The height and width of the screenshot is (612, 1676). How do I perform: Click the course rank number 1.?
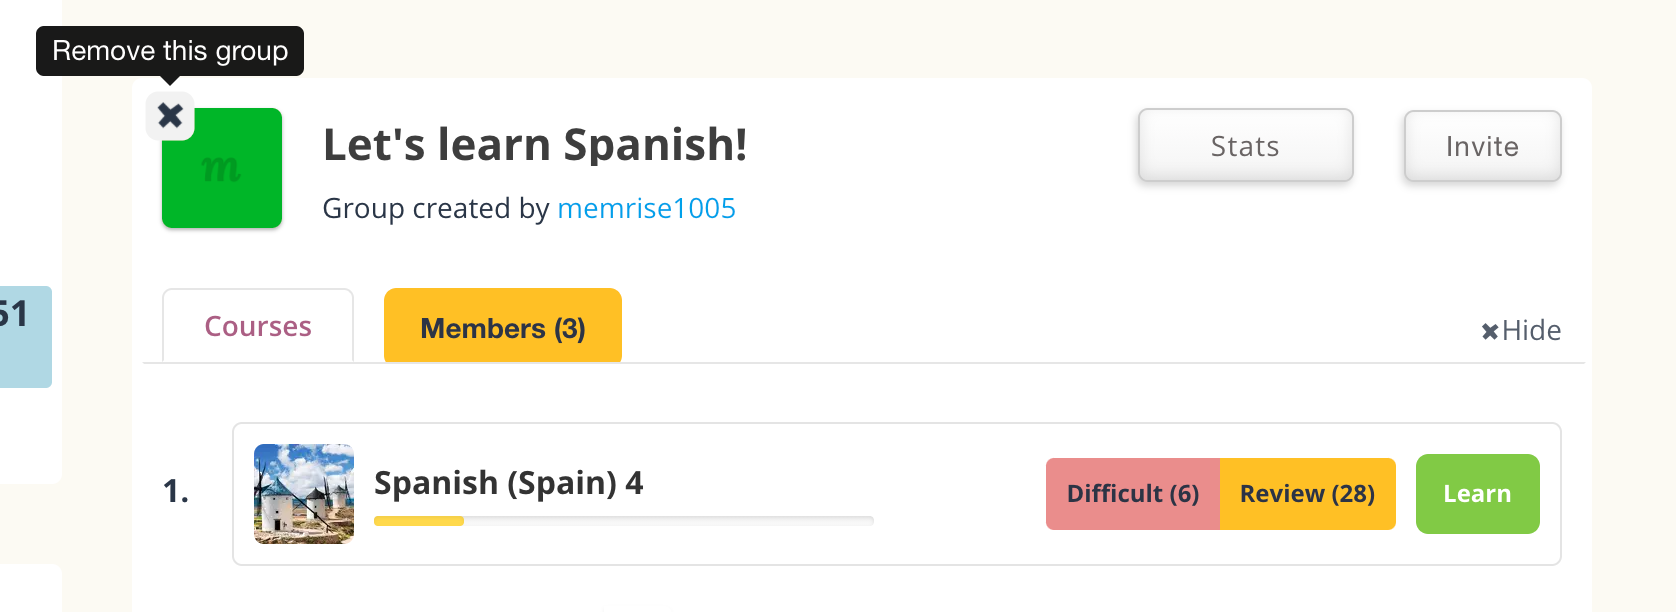(176, 491)
